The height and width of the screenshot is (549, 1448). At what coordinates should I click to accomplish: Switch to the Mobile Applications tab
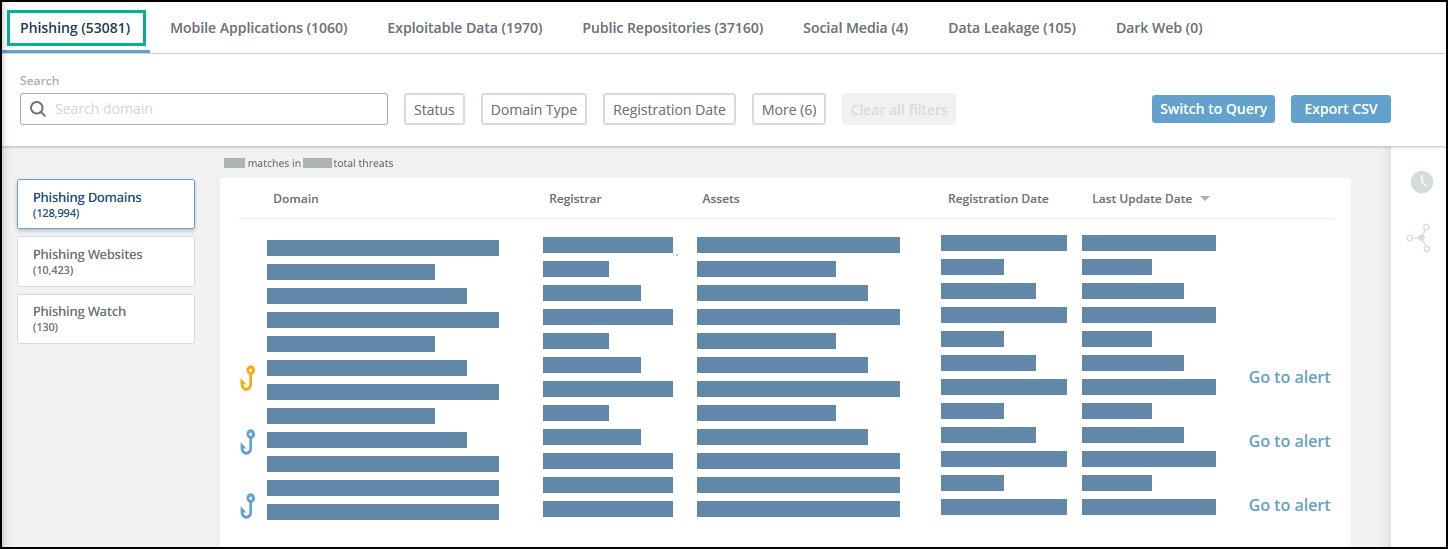(259, 28)
